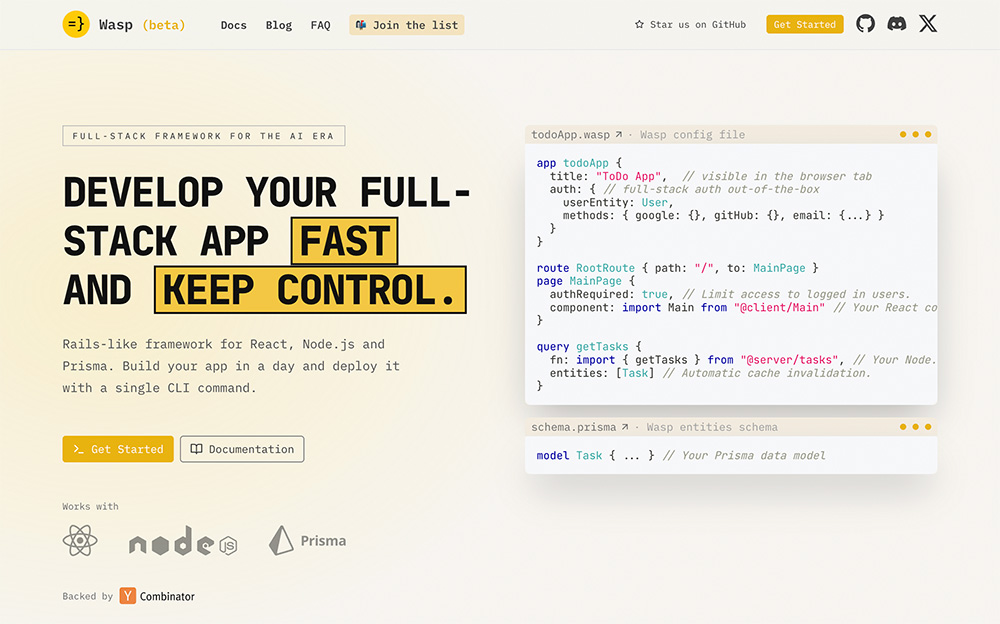Click 'userEntity: User' code line
The width and height of the screenshot is (1000, 624).
[618, 202]
